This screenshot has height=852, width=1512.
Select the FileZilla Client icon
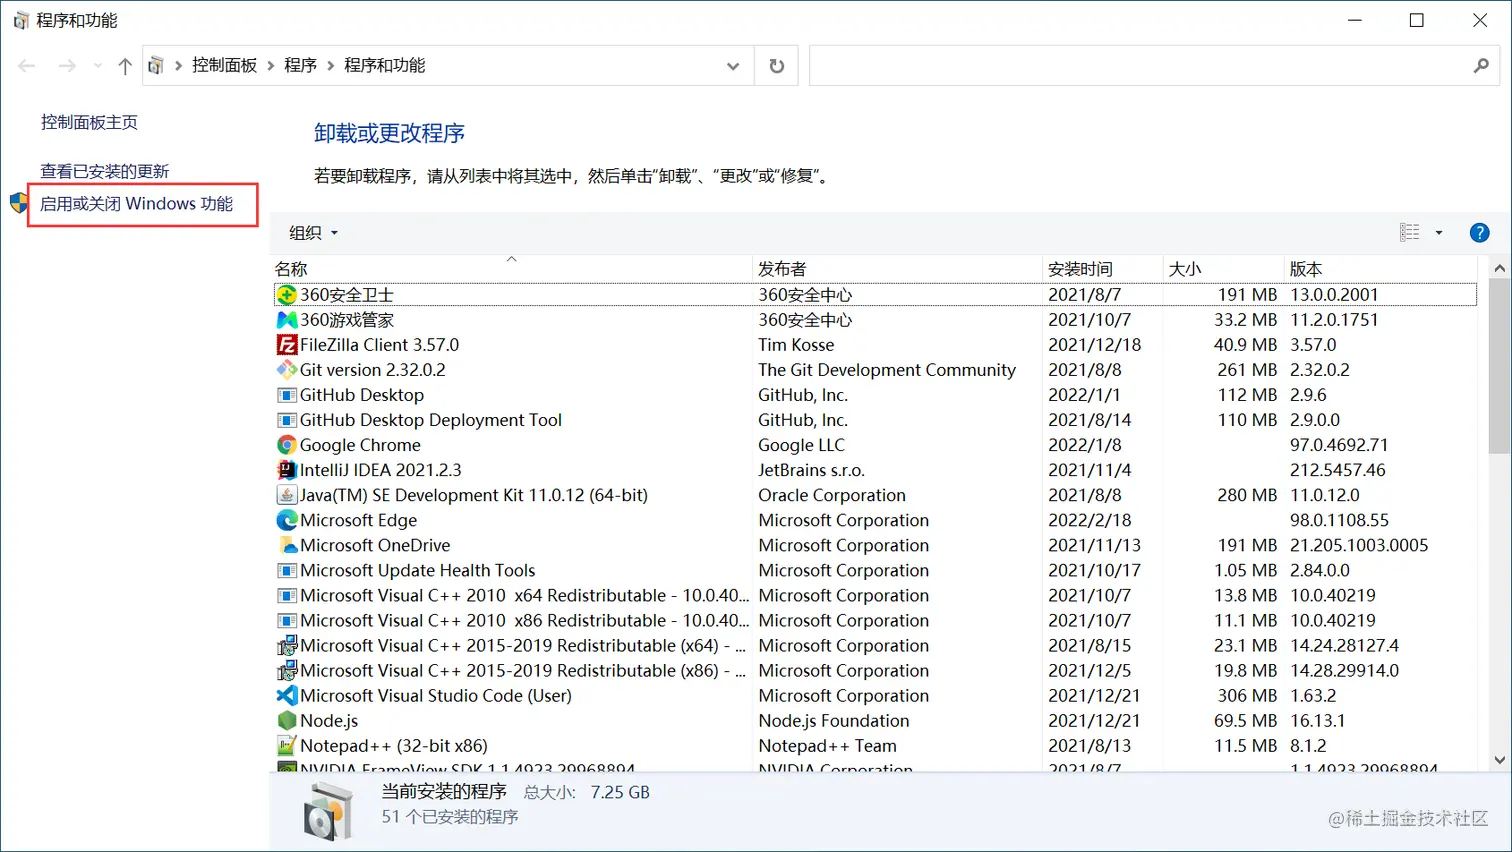coord(287,345)
